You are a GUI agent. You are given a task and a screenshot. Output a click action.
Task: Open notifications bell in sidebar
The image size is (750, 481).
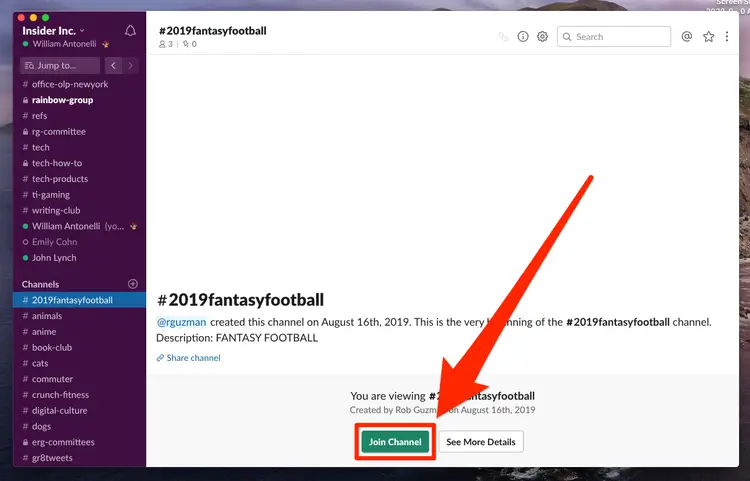click(130, 31)
